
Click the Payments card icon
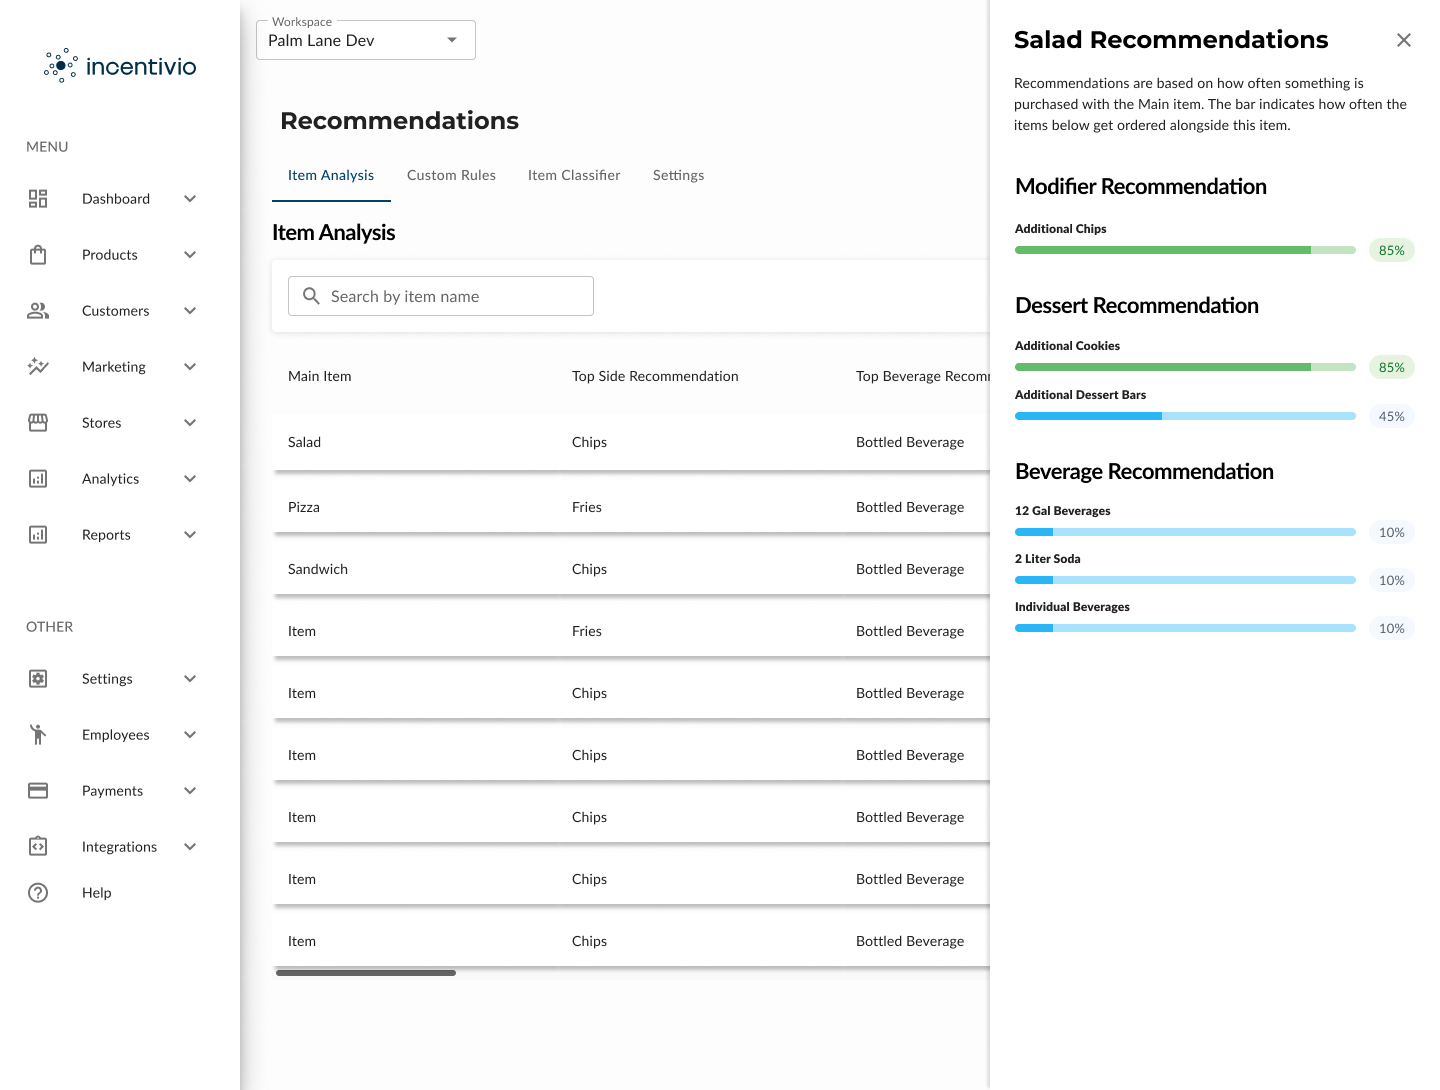(x=38, y=791)
